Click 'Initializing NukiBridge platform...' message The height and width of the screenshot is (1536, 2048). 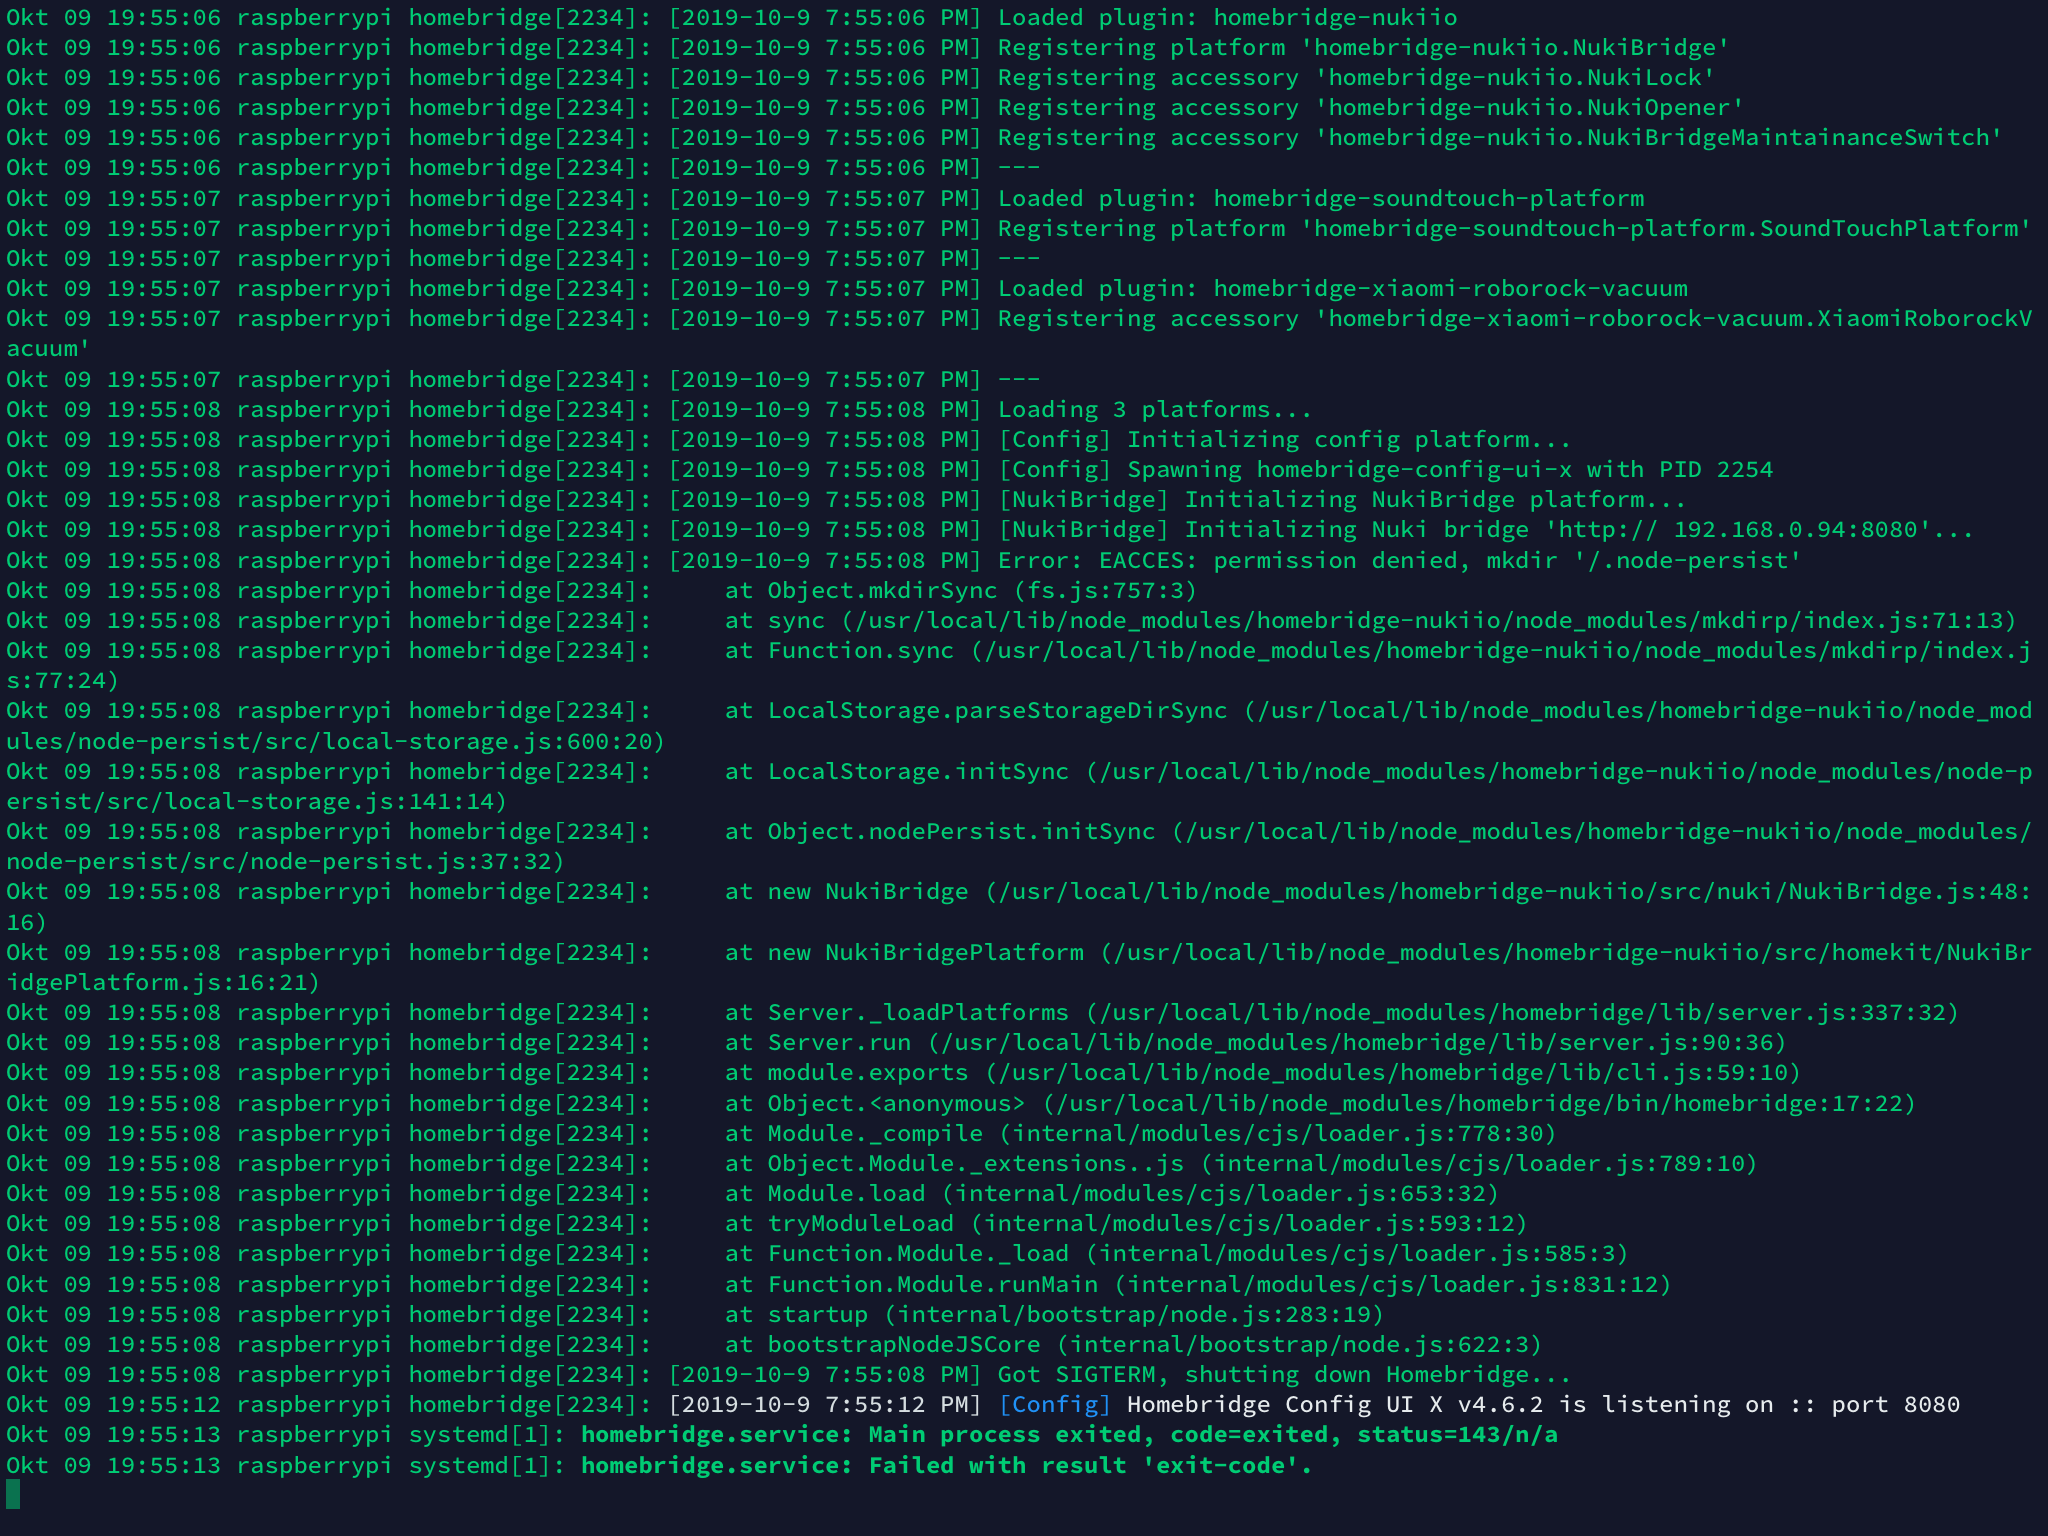pos(1435,499)
